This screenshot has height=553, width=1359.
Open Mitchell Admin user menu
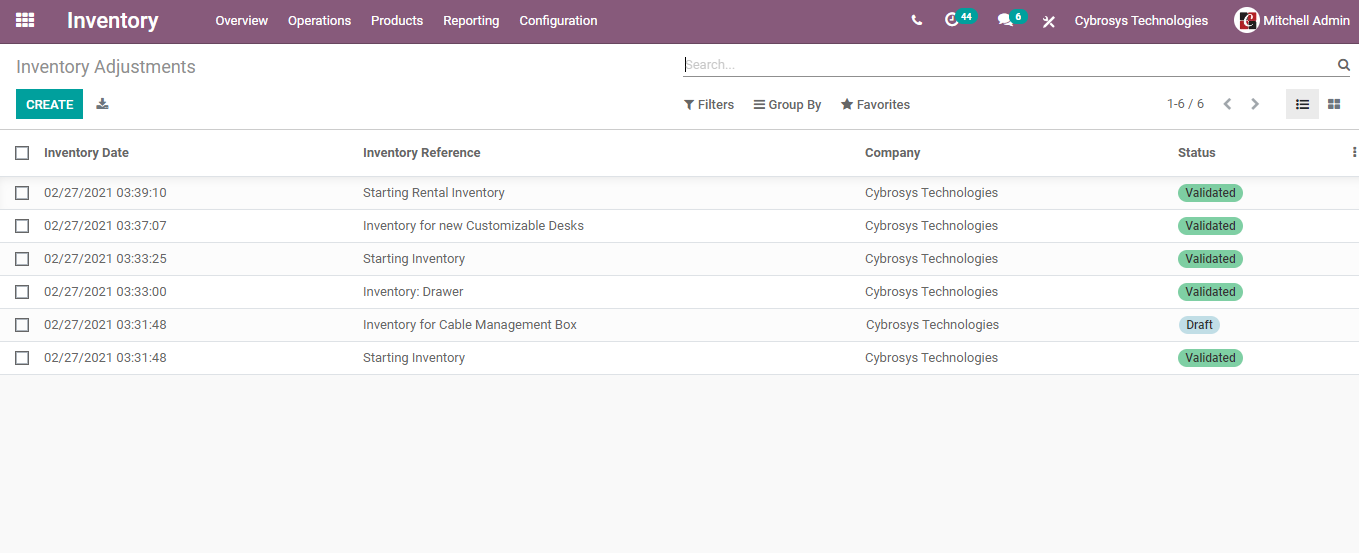[x=1292, y=21]
